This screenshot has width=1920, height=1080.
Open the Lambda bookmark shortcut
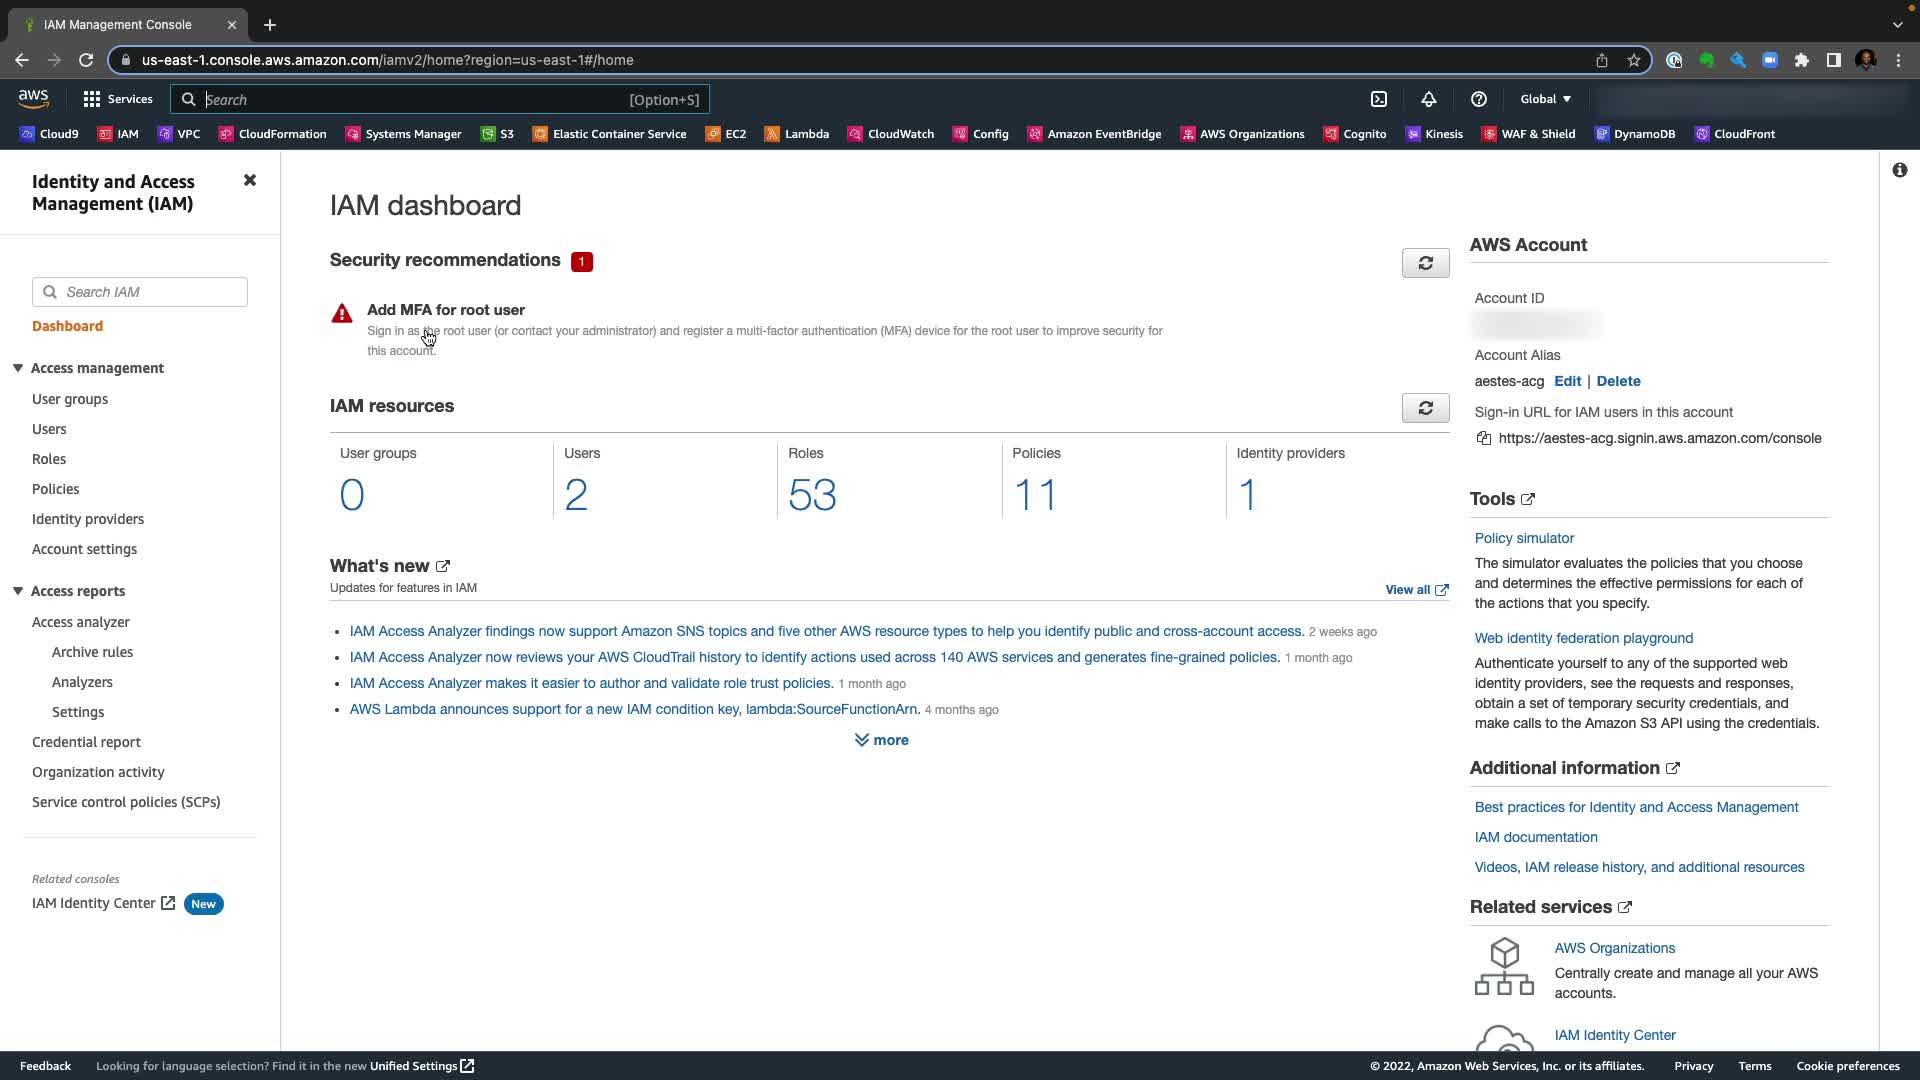(x=797, y=134)
